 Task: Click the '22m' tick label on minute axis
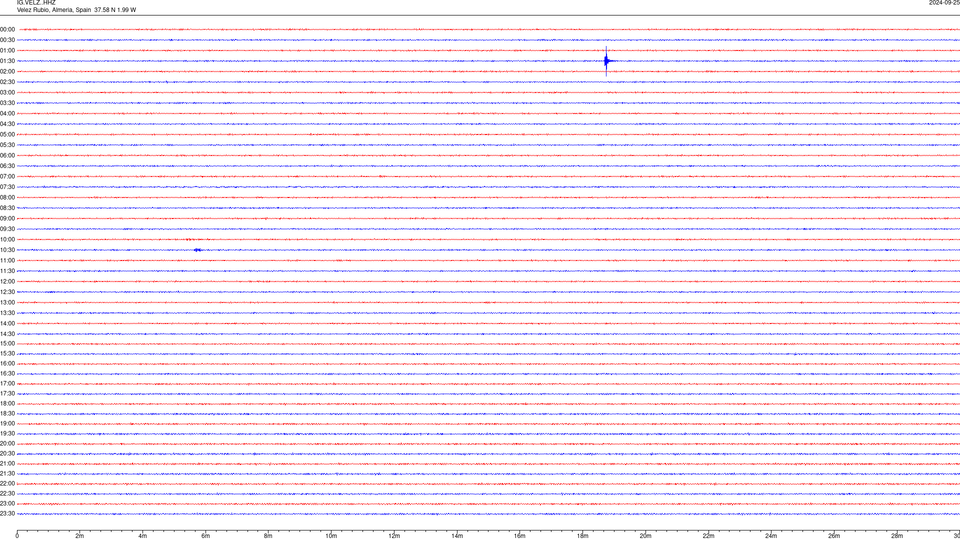tap(708, 536)
